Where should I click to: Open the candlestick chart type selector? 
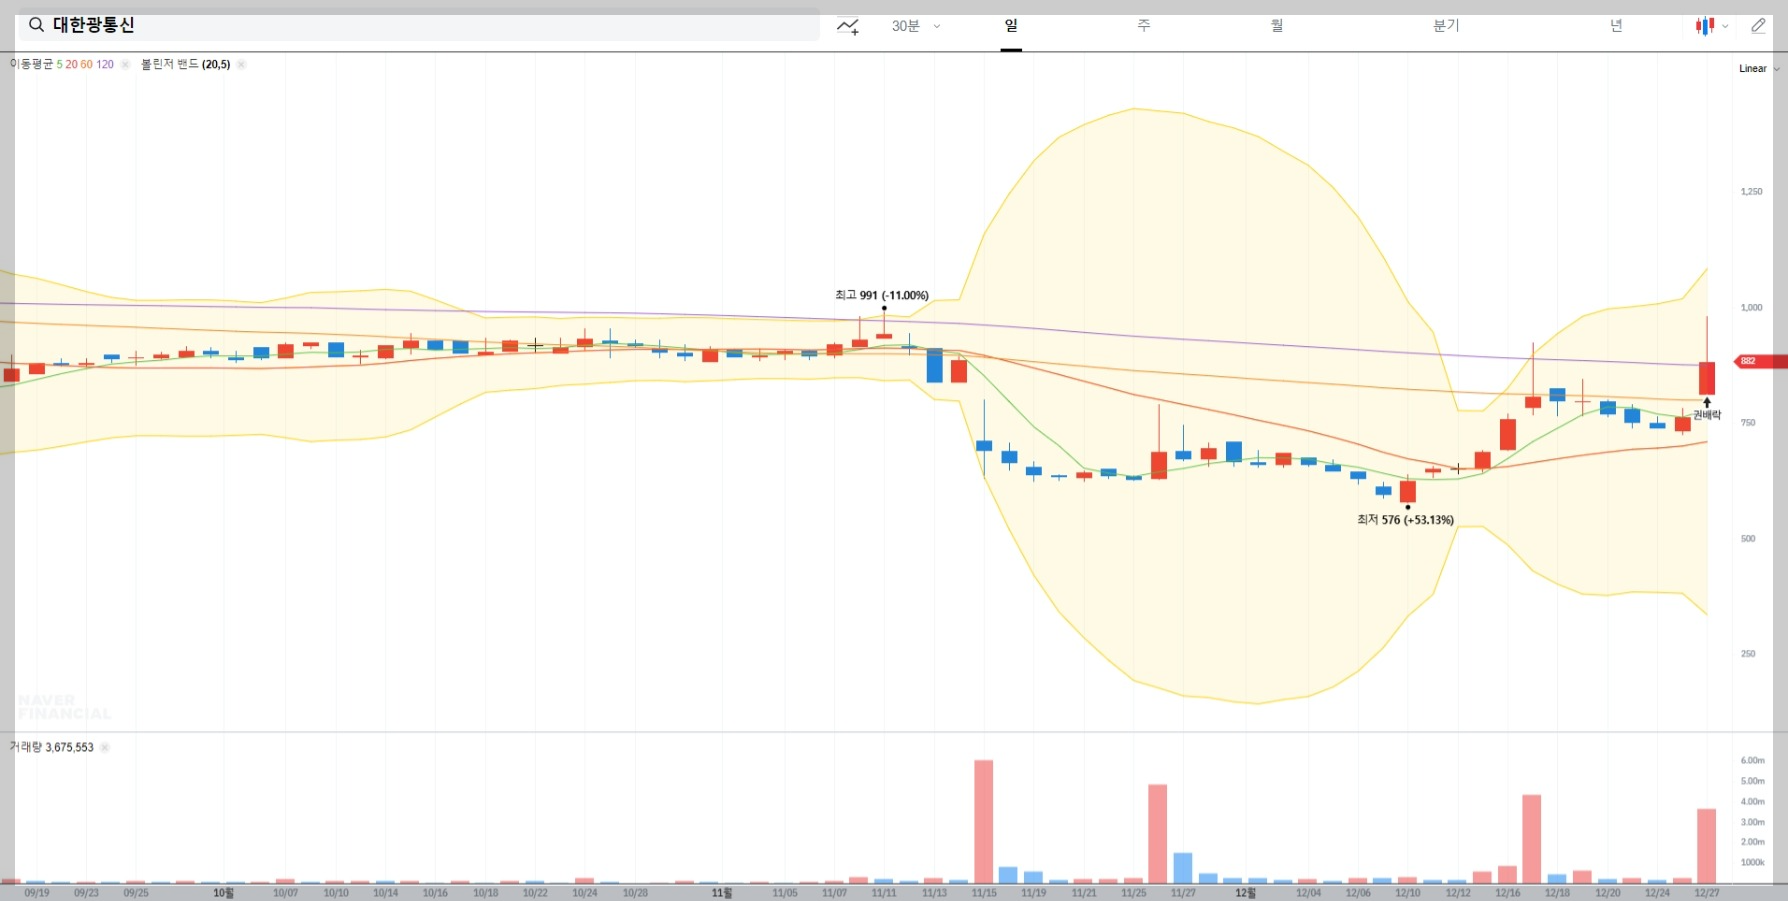tap(1711, 26)
